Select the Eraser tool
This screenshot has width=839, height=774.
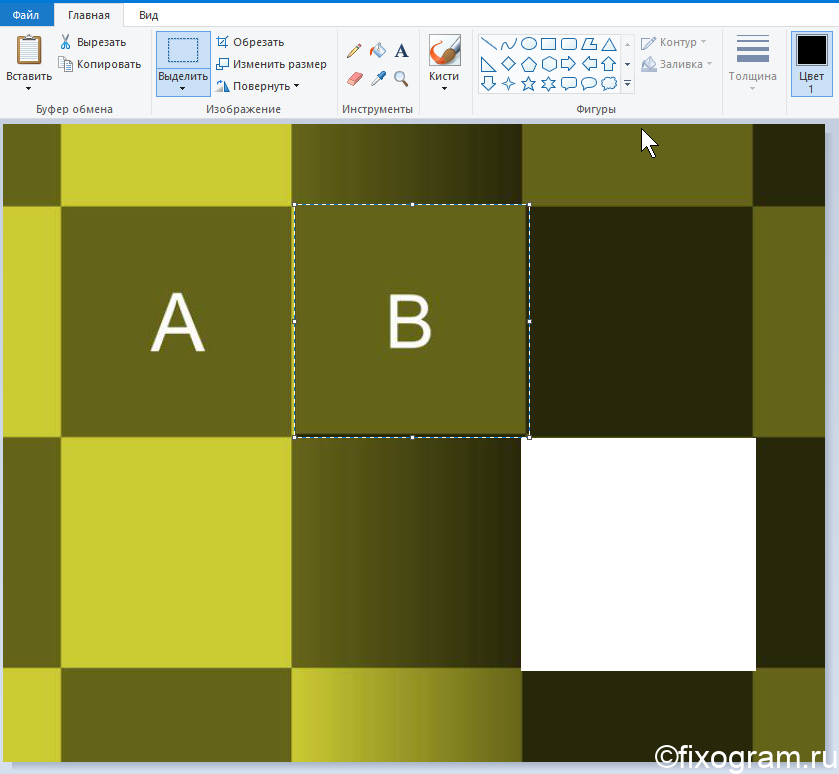click(x=354, y=79)
